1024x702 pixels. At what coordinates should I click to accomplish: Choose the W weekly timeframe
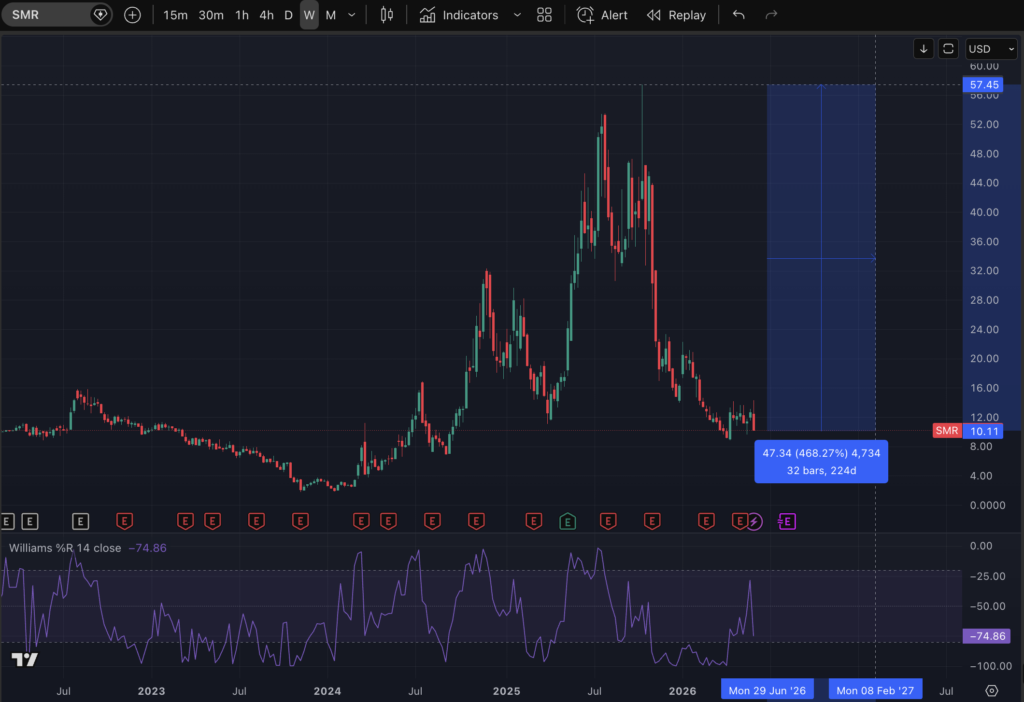point(310,15)
